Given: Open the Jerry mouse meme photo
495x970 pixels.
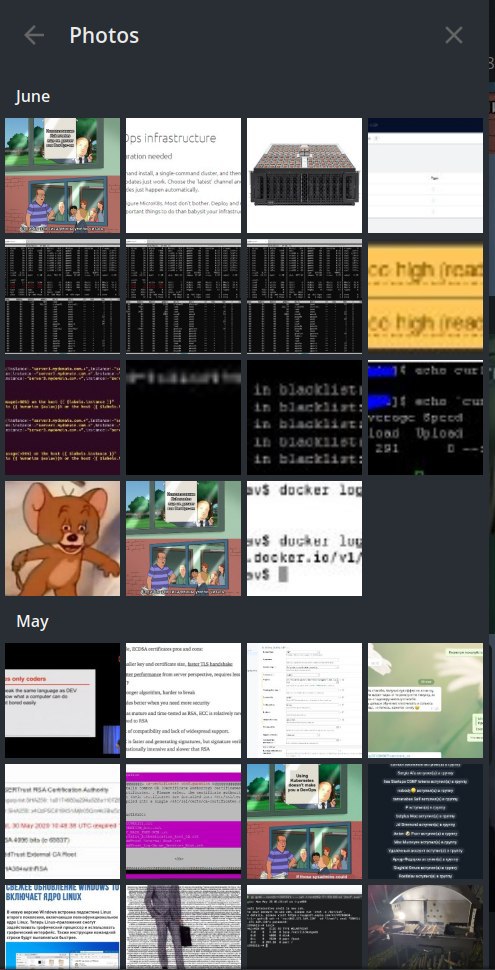Looking at the screenshot, I should click(x=62, y=539).
